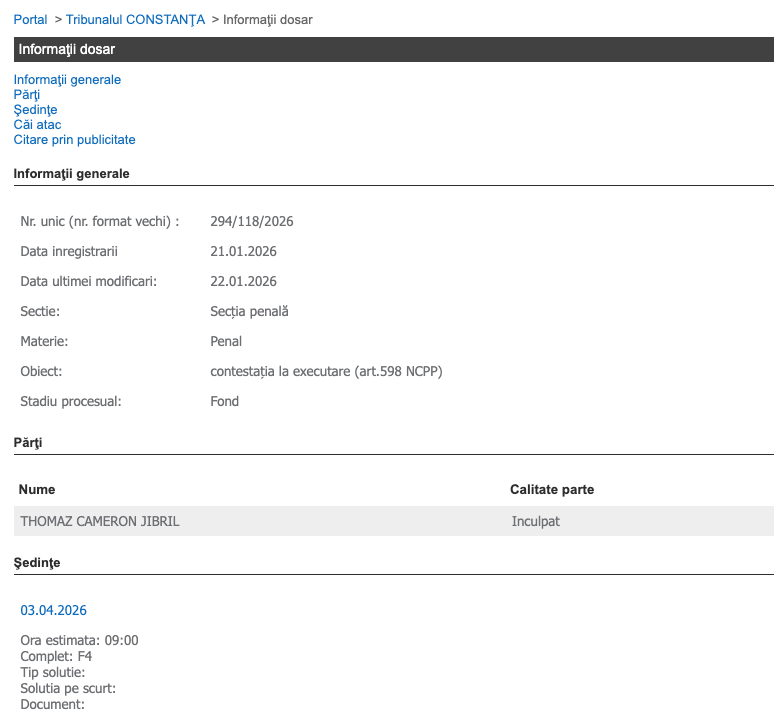This screenshot has height=725, width=783.
Task: Click the last modified date 22.01.2026
Action: [x=243, y=282]
